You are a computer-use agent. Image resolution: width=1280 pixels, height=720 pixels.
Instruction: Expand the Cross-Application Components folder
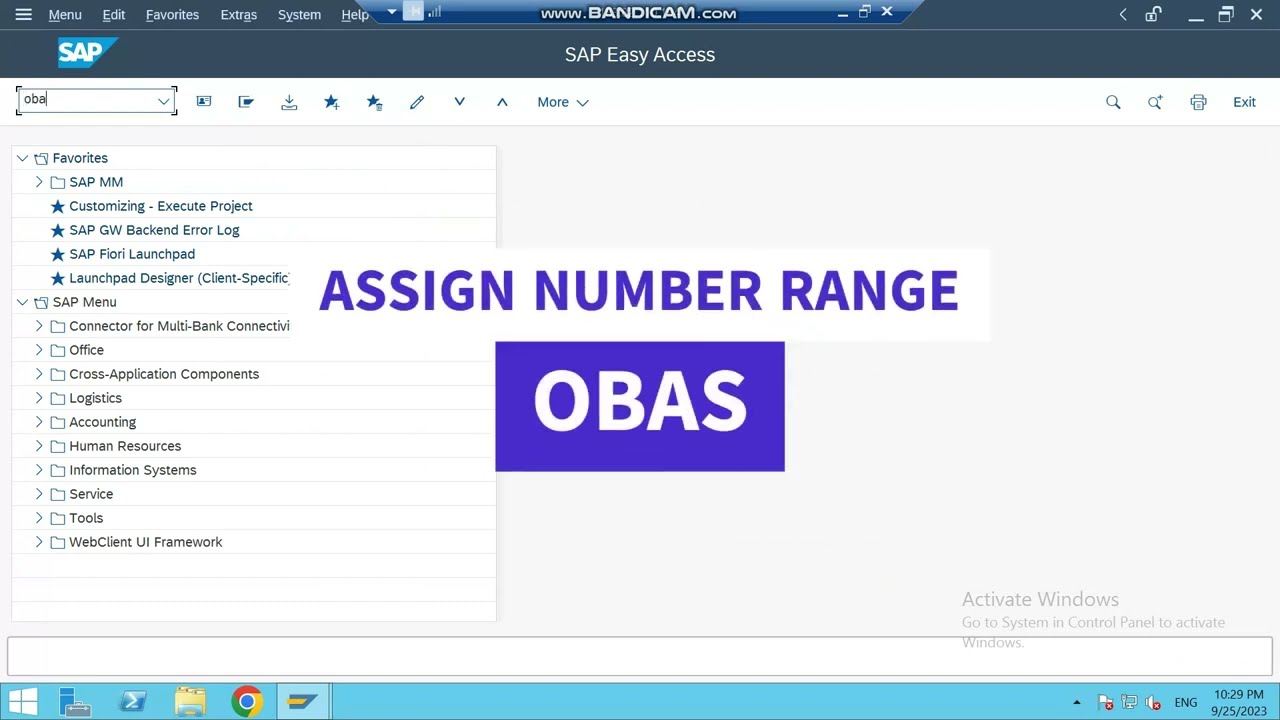click(x=39, y=374)
